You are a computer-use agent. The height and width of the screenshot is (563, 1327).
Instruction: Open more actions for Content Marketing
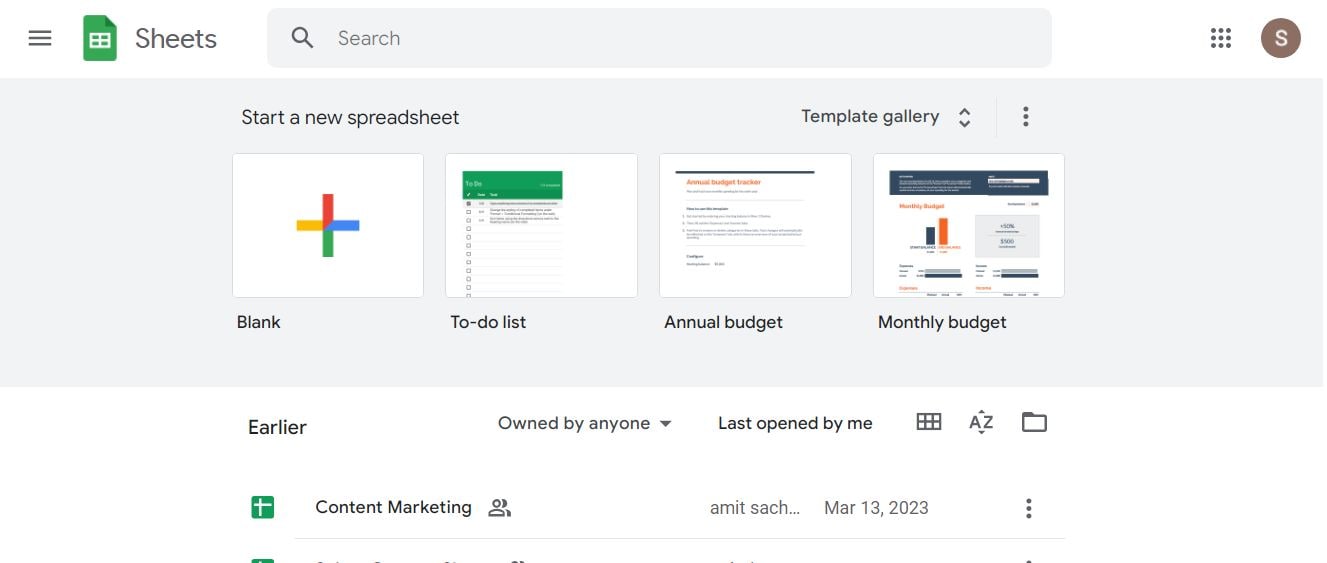tap(1028, 509)
